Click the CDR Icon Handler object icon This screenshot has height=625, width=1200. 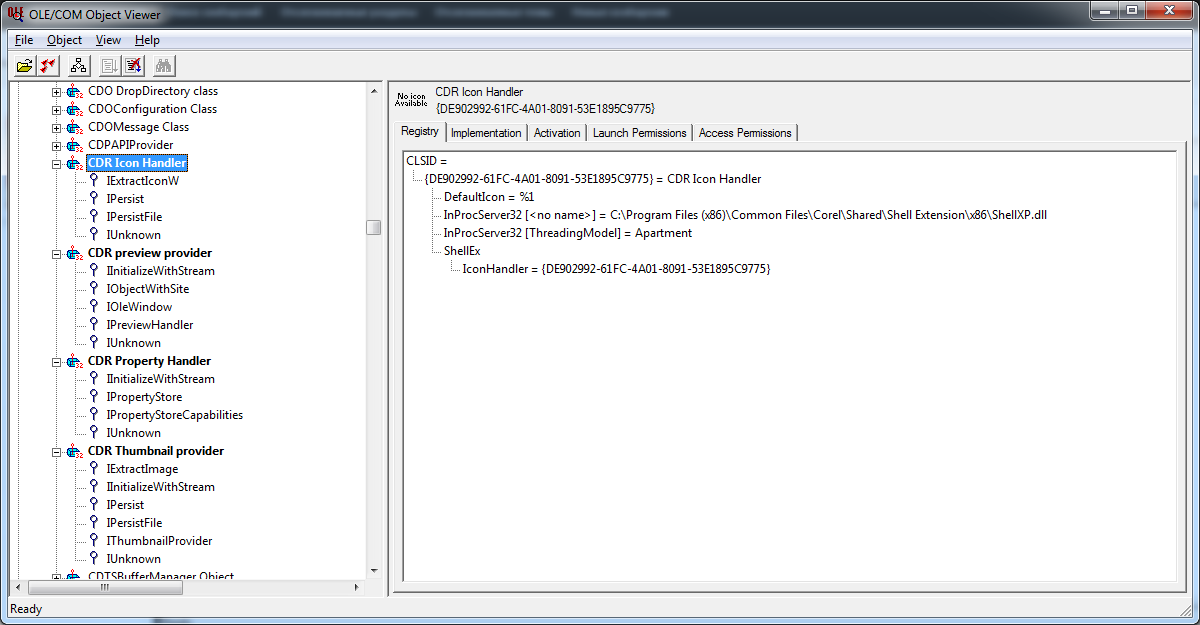pyautogui.click(x=75, y=163)
